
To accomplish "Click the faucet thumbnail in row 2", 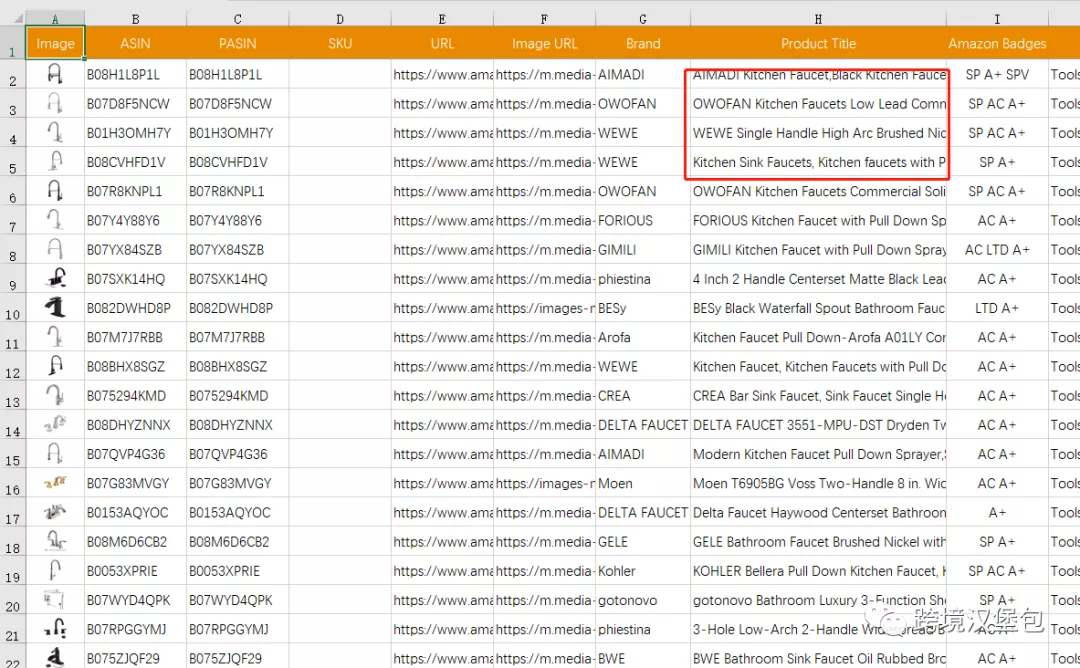I will click(54, 74).
